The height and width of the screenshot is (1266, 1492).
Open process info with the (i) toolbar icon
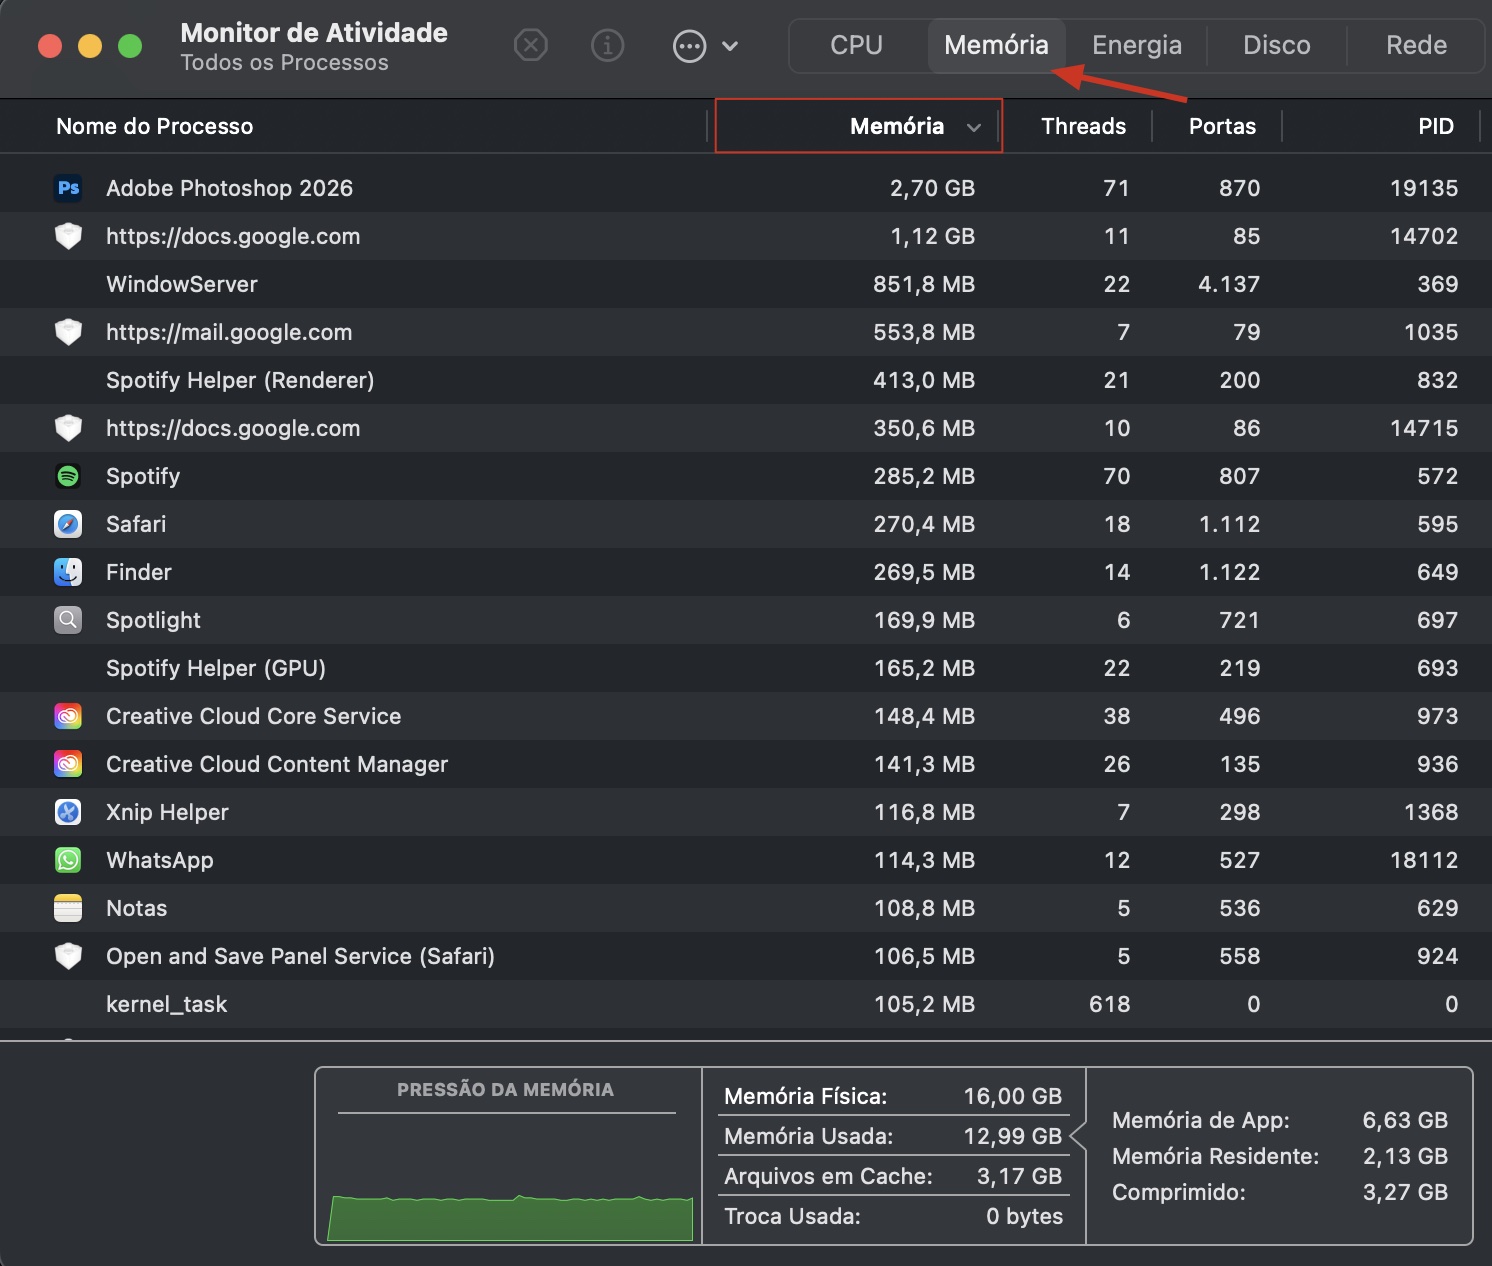click(x=607, y=45)
